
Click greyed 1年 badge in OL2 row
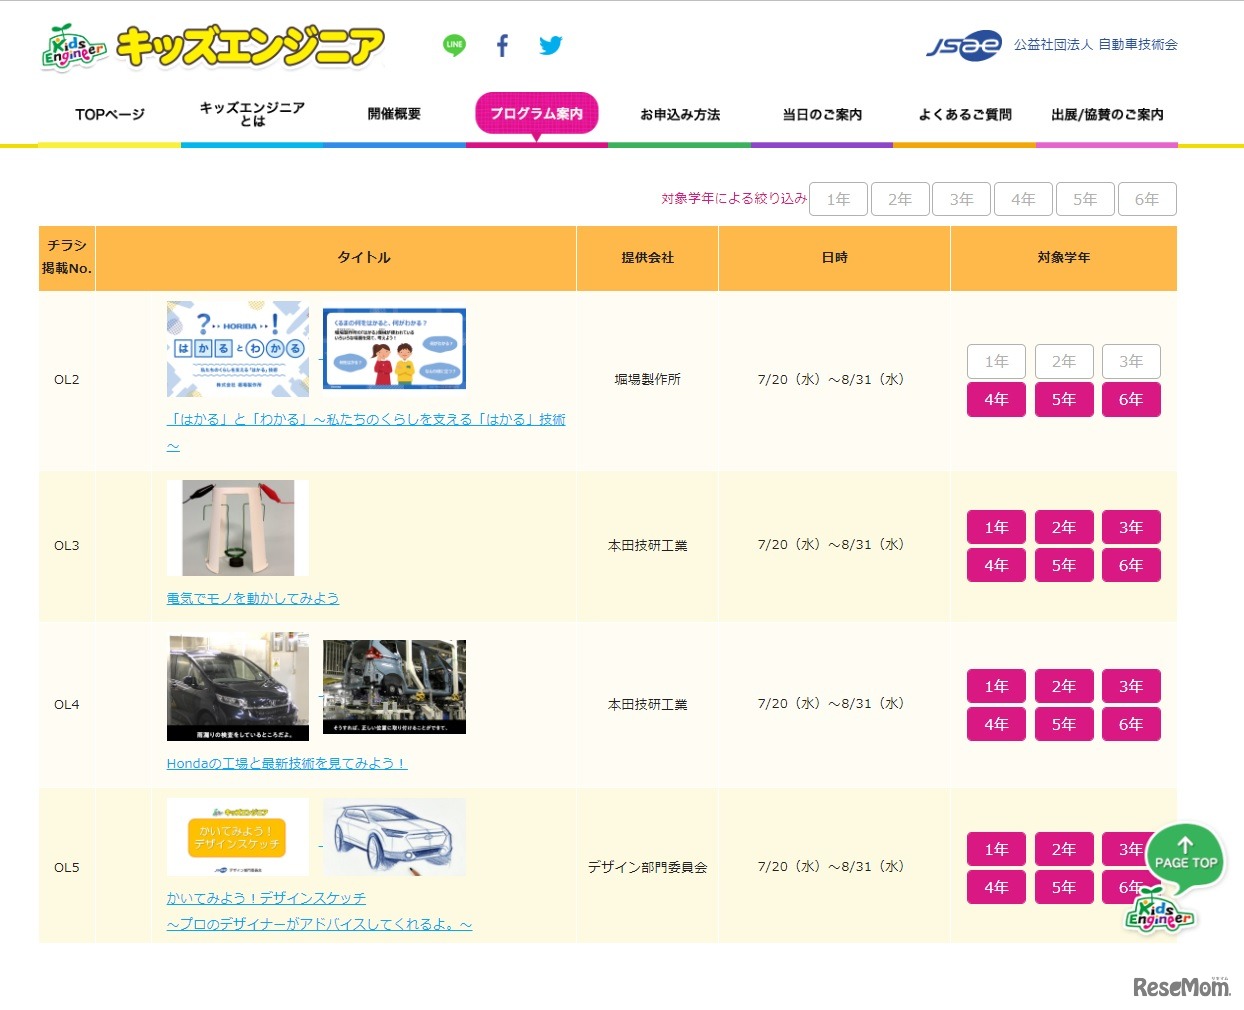click(996, 362)
